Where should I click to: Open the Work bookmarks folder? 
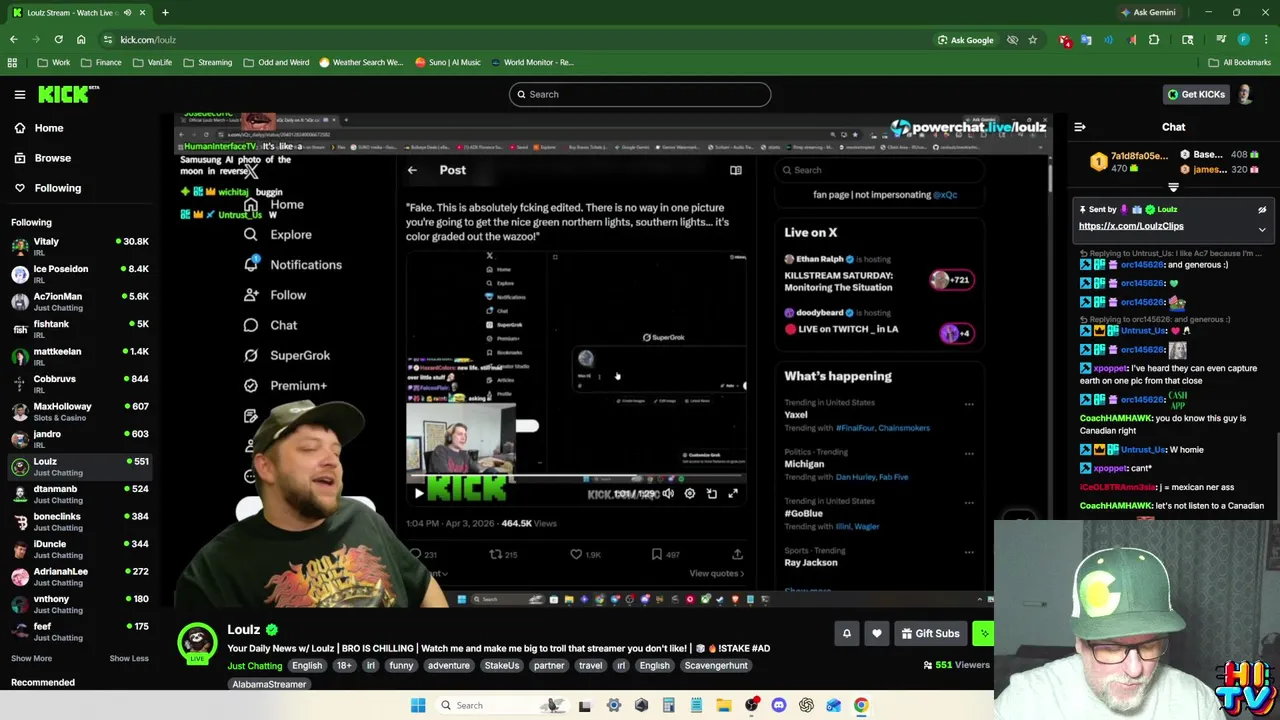point(54,62)
